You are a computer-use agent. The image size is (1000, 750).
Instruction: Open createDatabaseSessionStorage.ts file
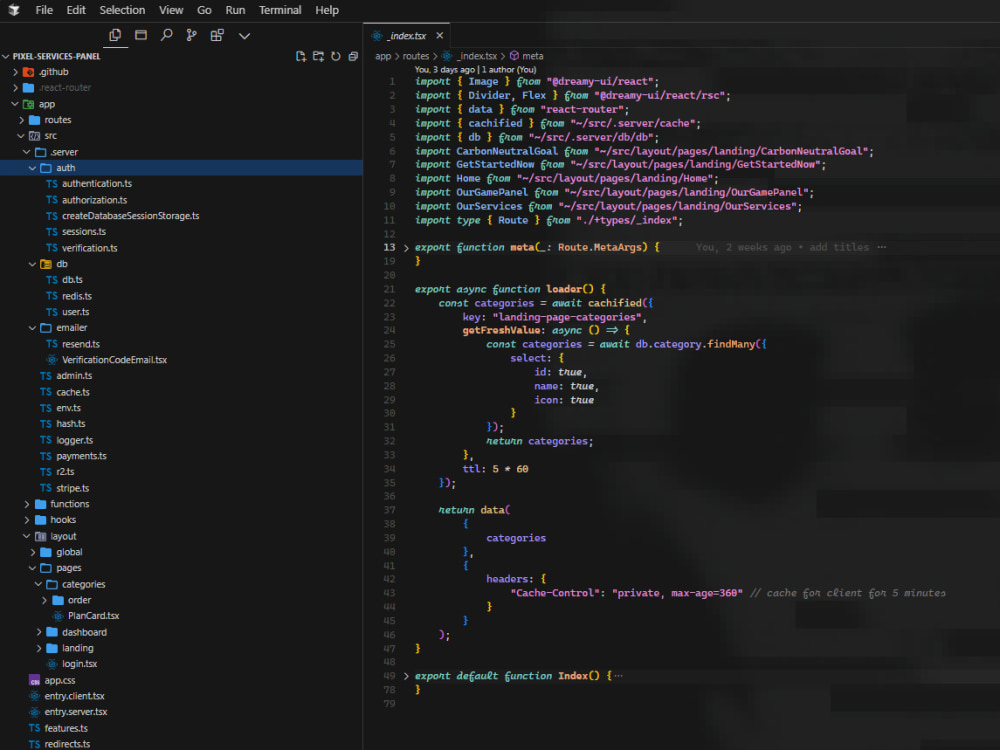coord(131,216)
